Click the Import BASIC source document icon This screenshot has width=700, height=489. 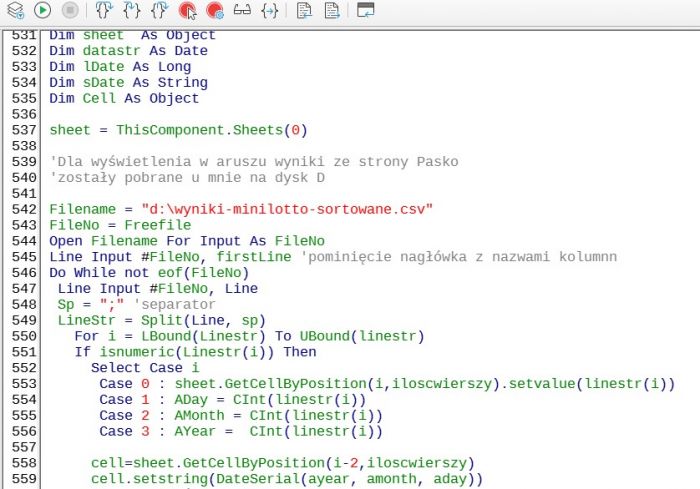304,10
